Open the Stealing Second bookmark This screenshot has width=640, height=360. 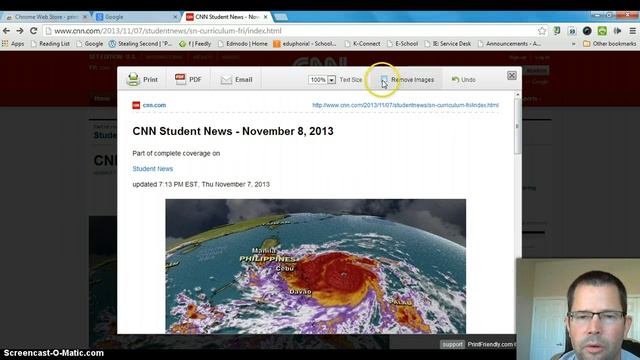tap(141, 44)
